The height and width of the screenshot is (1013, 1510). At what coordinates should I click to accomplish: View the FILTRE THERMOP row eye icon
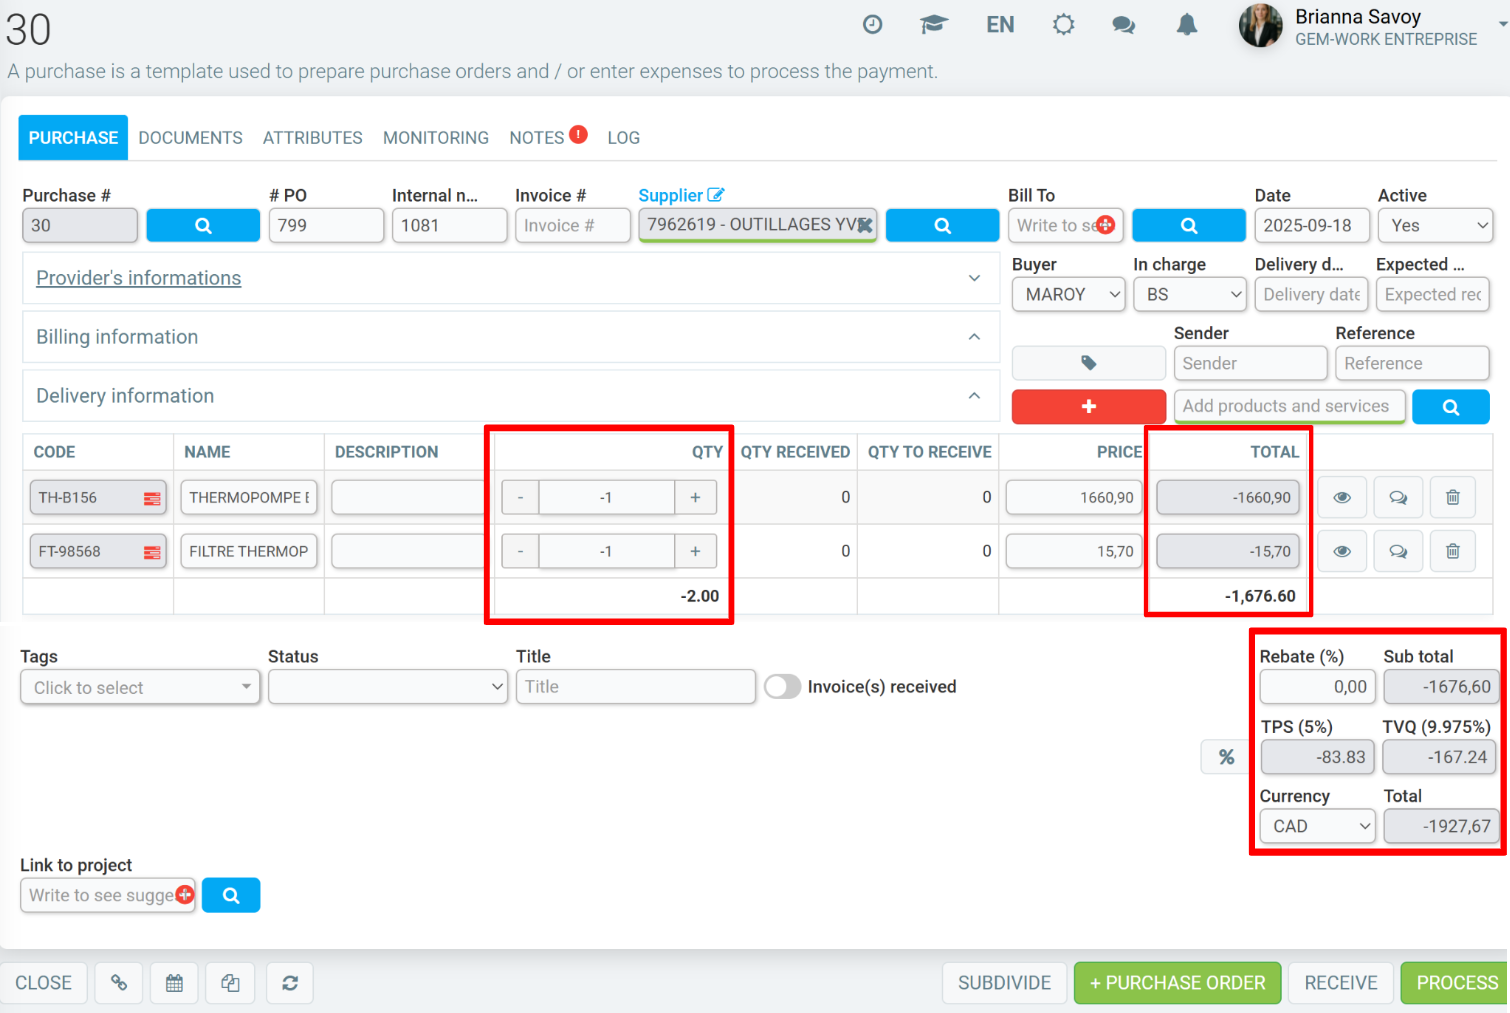1342,551
